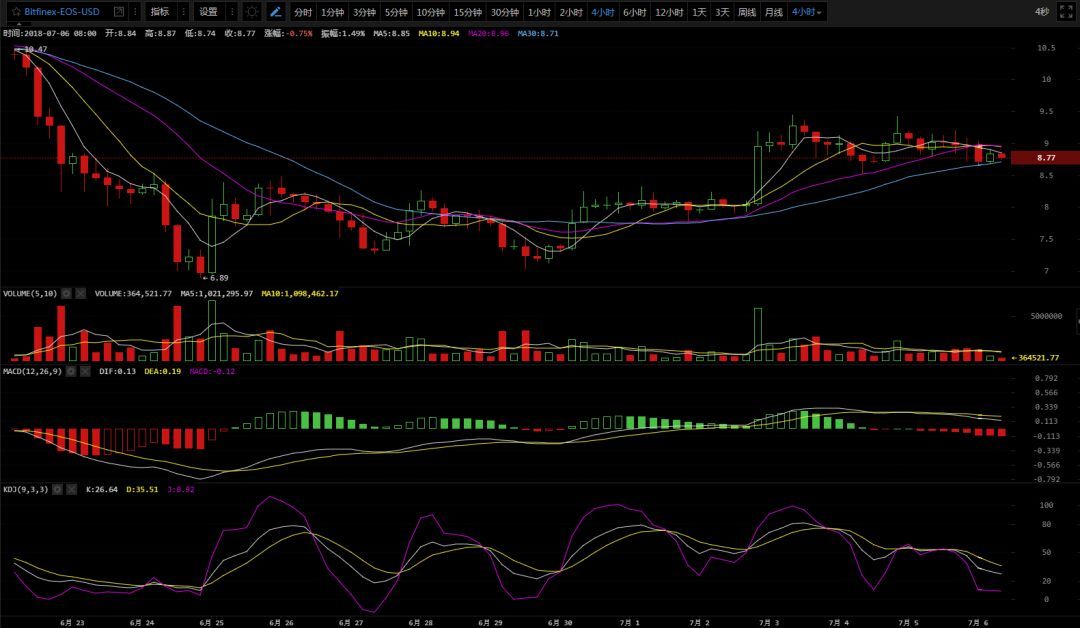Select the 12小时 interval
1080x628 pixels.
[669, 12]
